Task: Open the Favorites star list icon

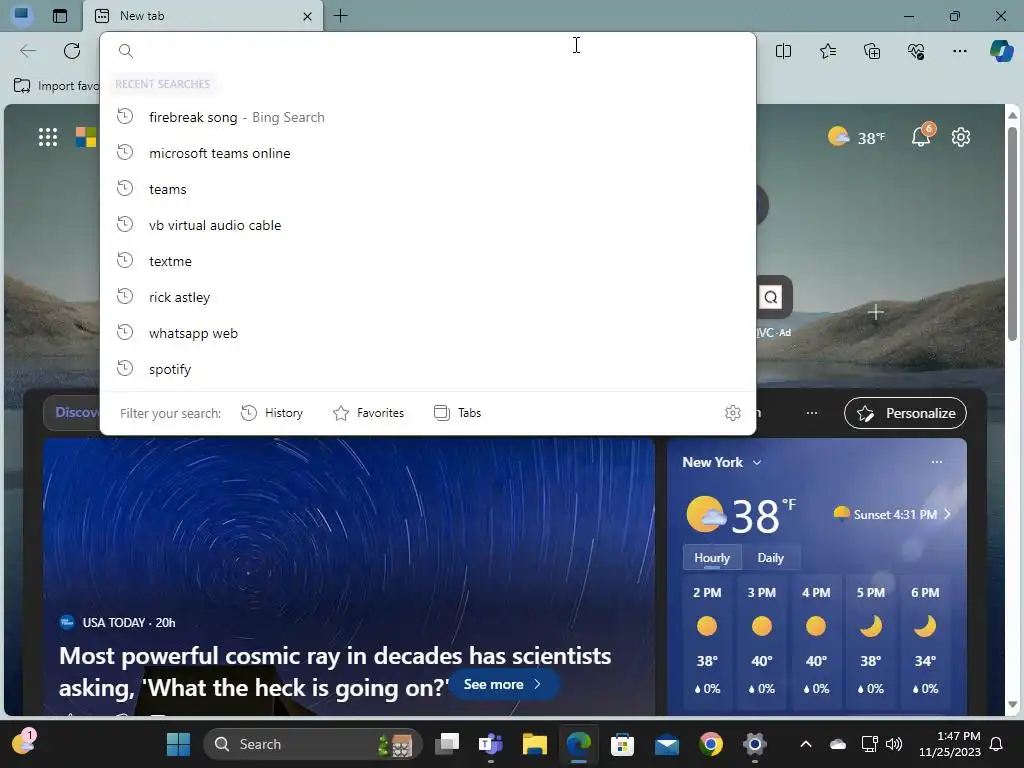Action: point(827,51)
